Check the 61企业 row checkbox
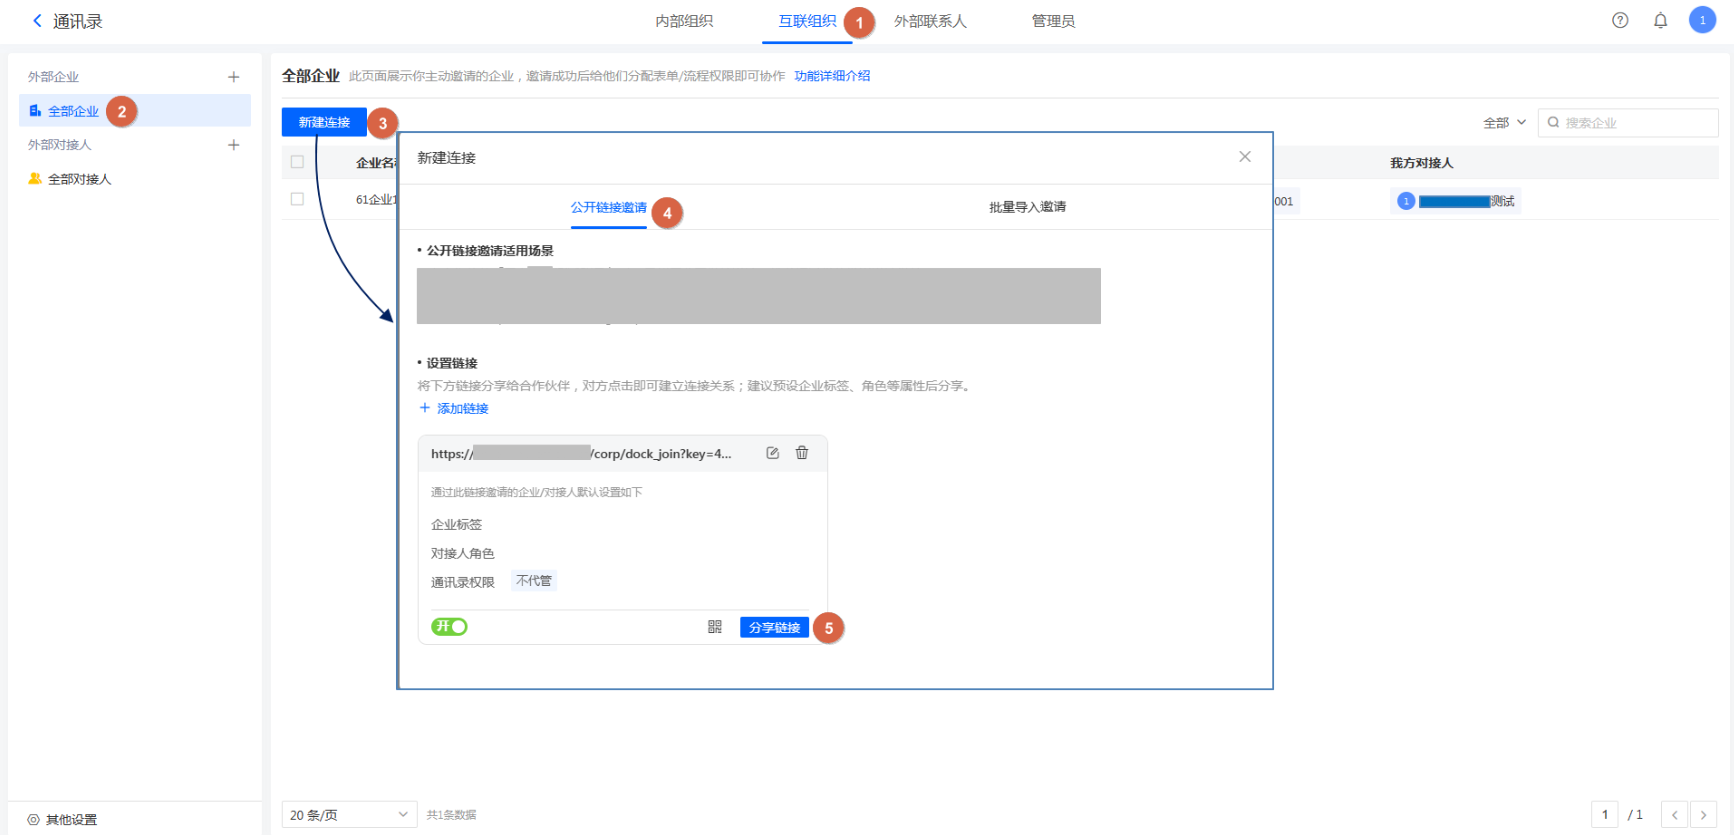This screenshot has height=835, width=1734. click(297, 199)
